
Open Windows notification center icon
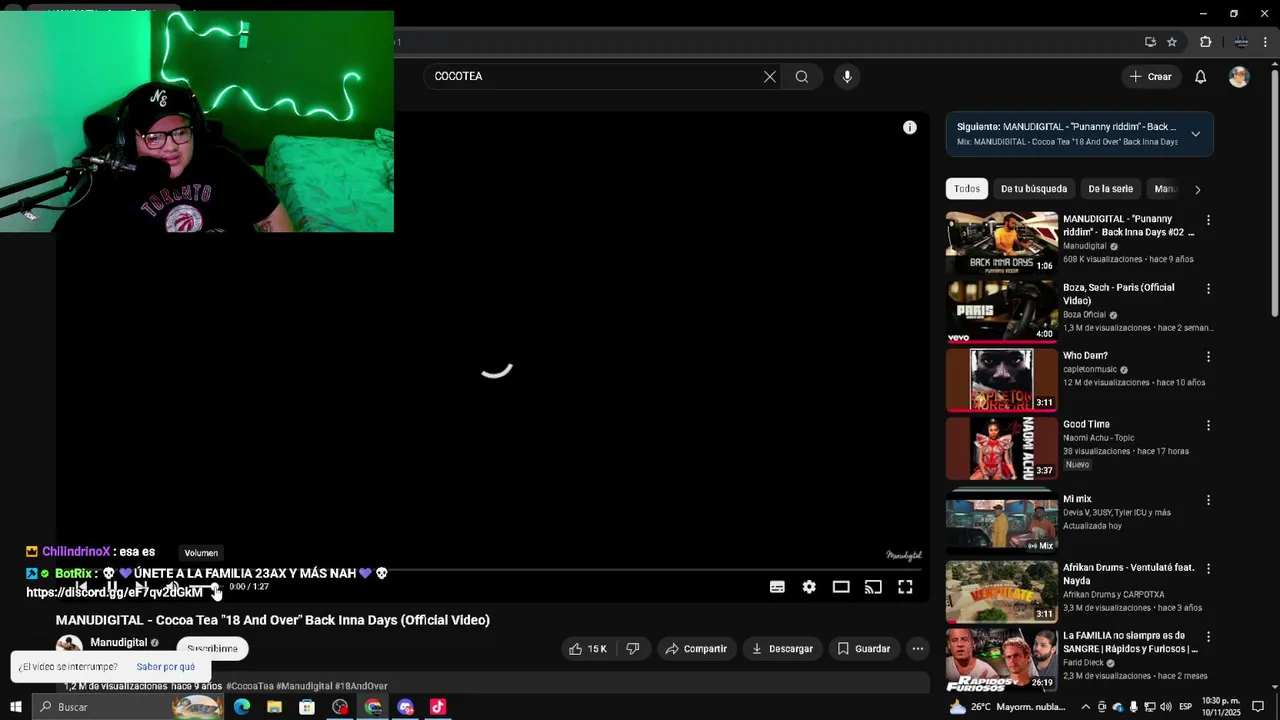[1258, 707]
